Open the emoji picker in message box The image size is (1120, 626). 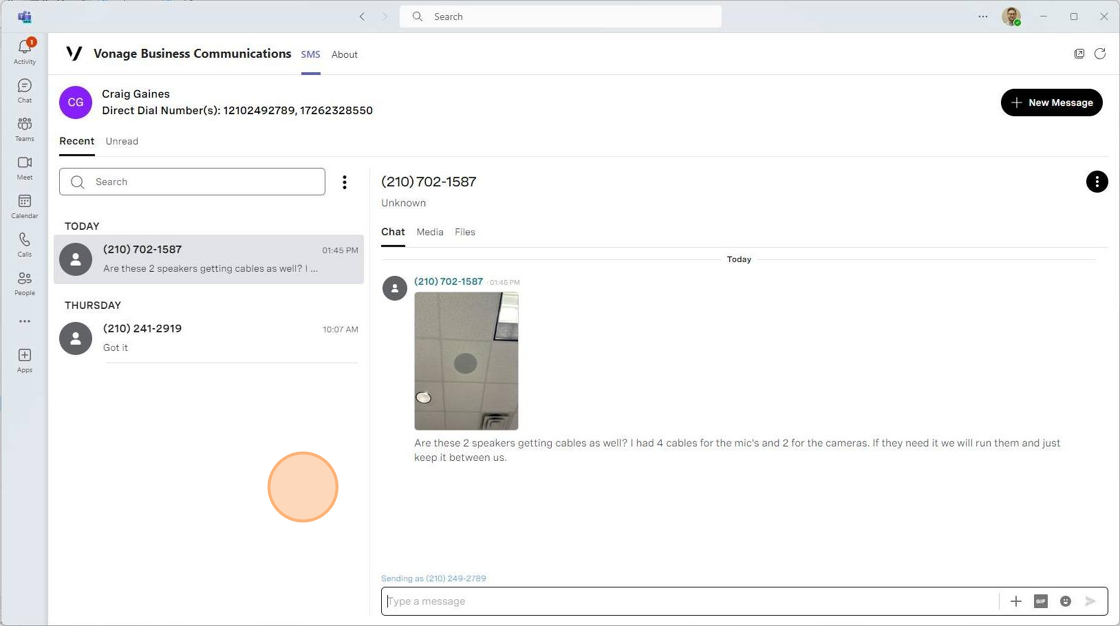coord(1065,601)
